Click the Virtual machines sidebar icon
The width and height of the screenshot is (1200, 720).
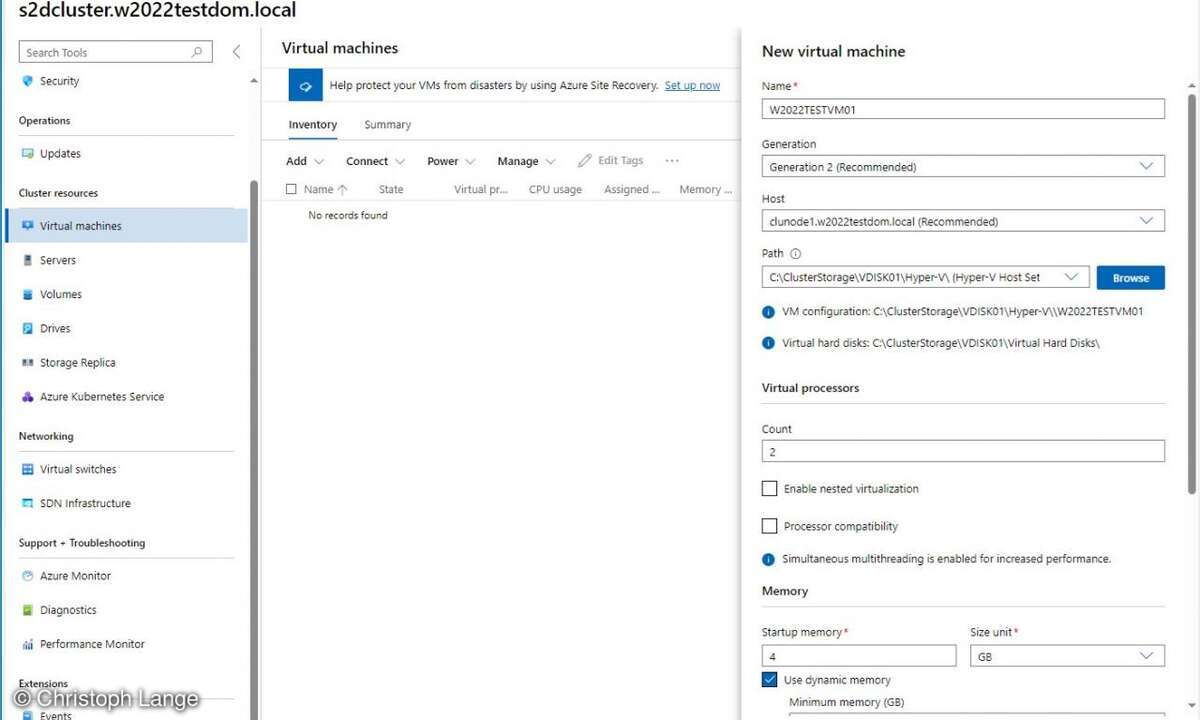click(27, 226)
